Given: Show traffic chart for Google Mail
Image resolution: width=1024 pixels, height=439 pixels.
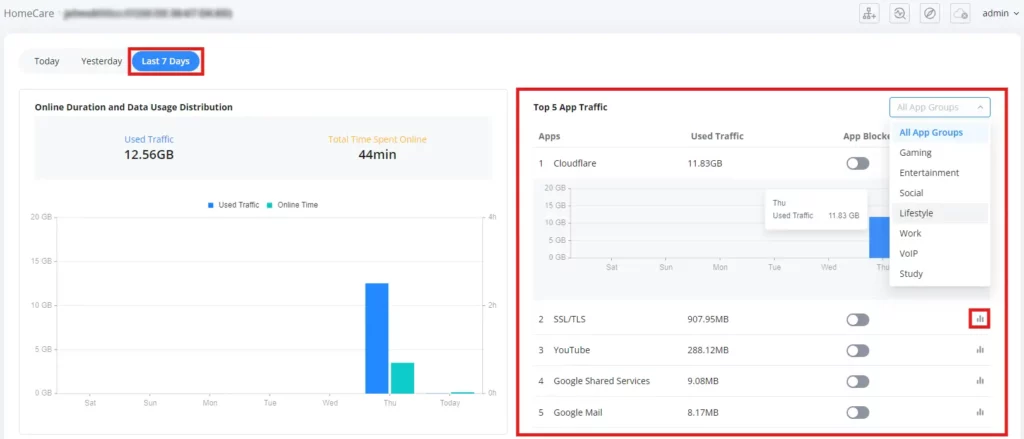Looking at the screenshot, I should pos(980,412).
